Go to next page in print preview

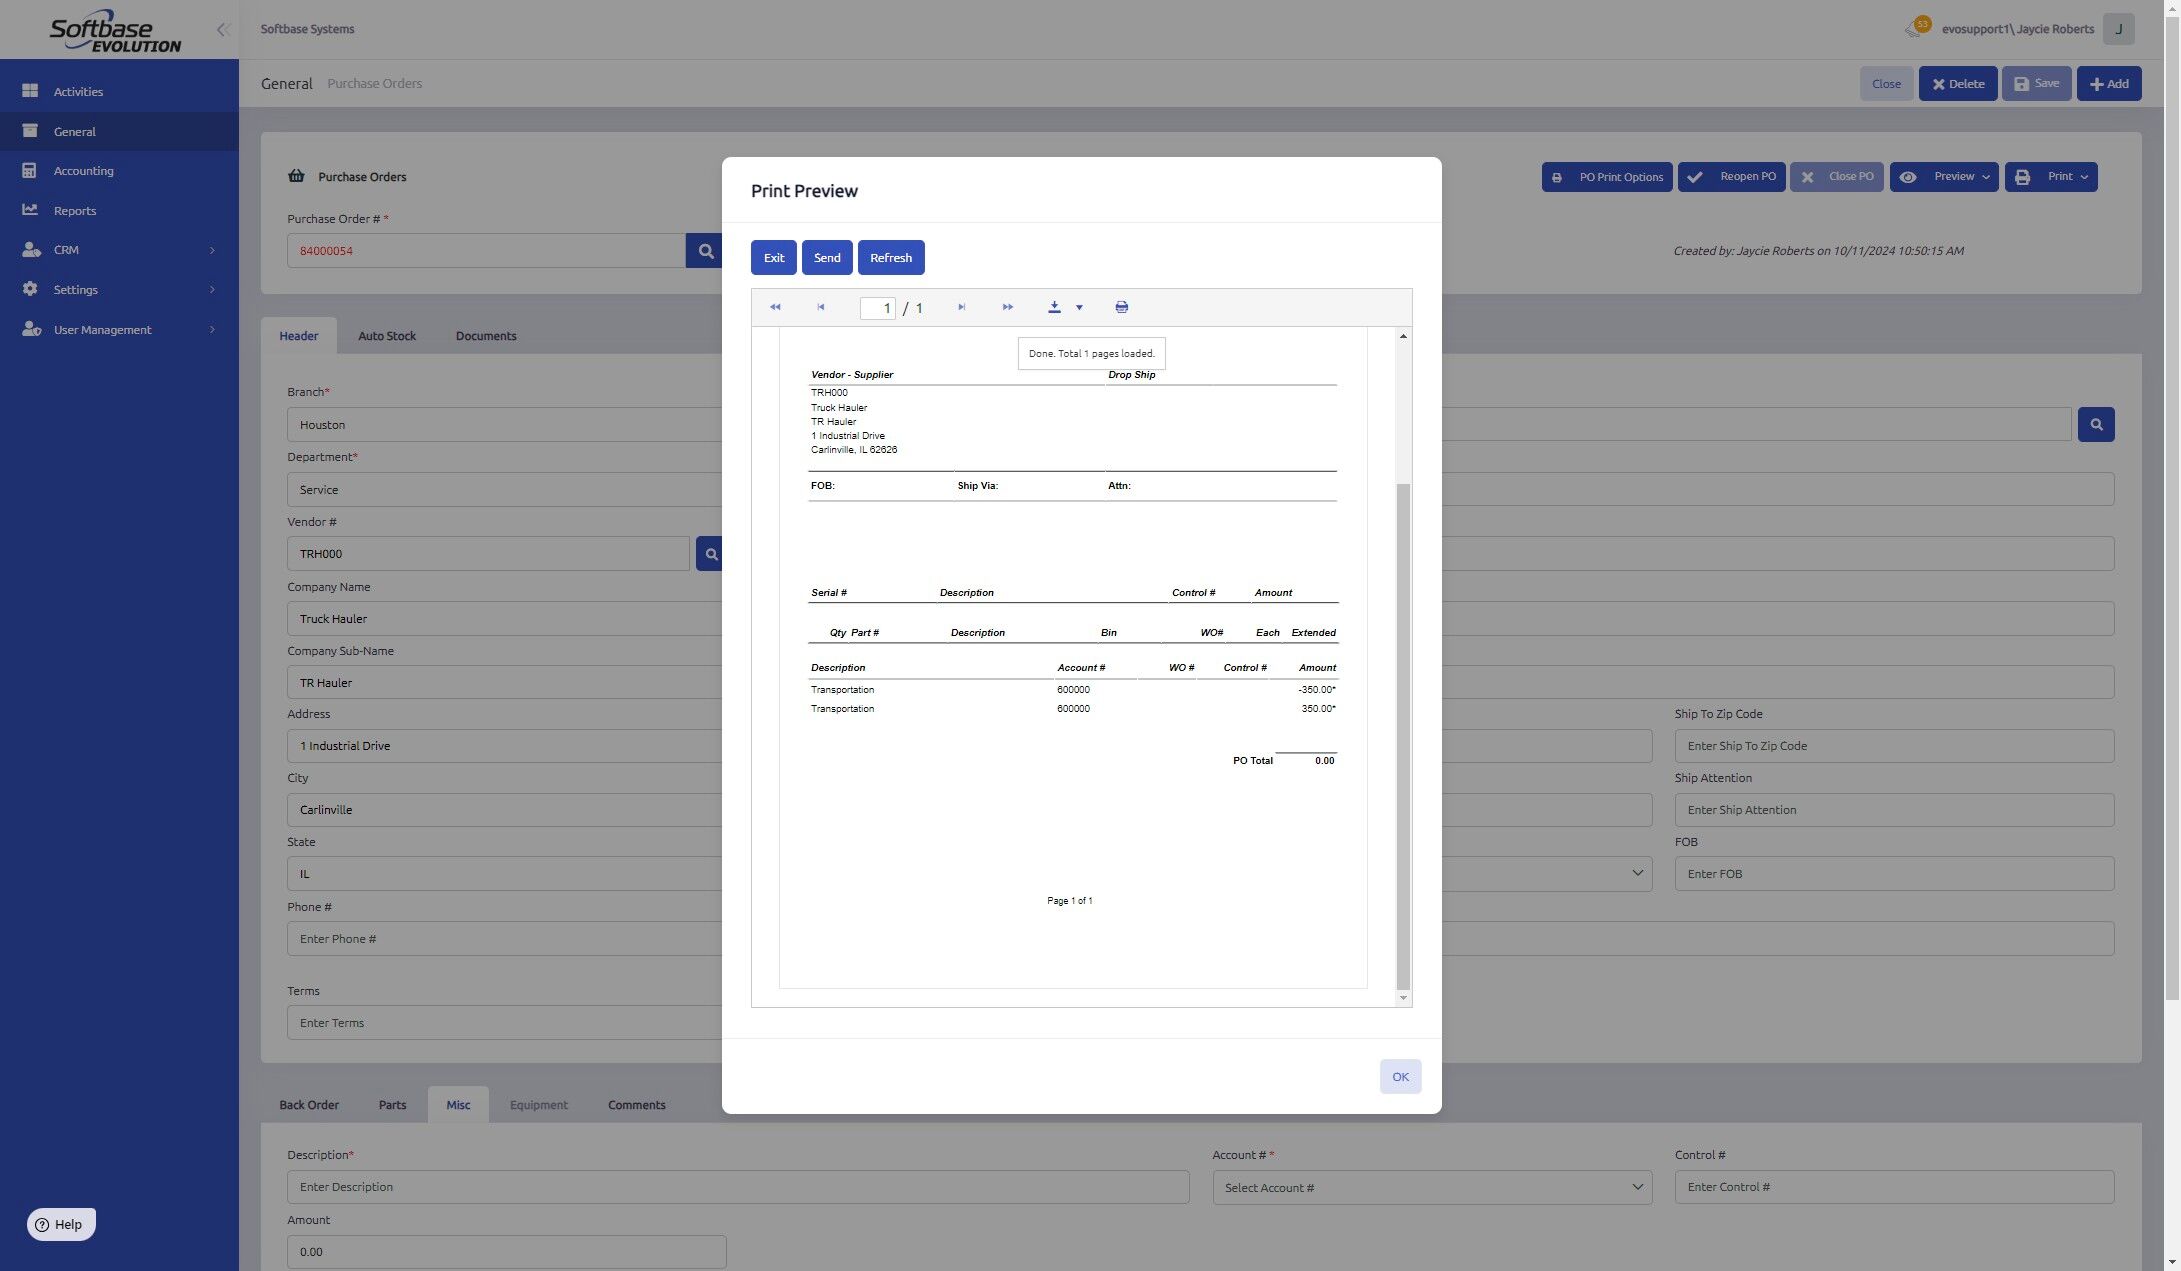tap(961, 307)
